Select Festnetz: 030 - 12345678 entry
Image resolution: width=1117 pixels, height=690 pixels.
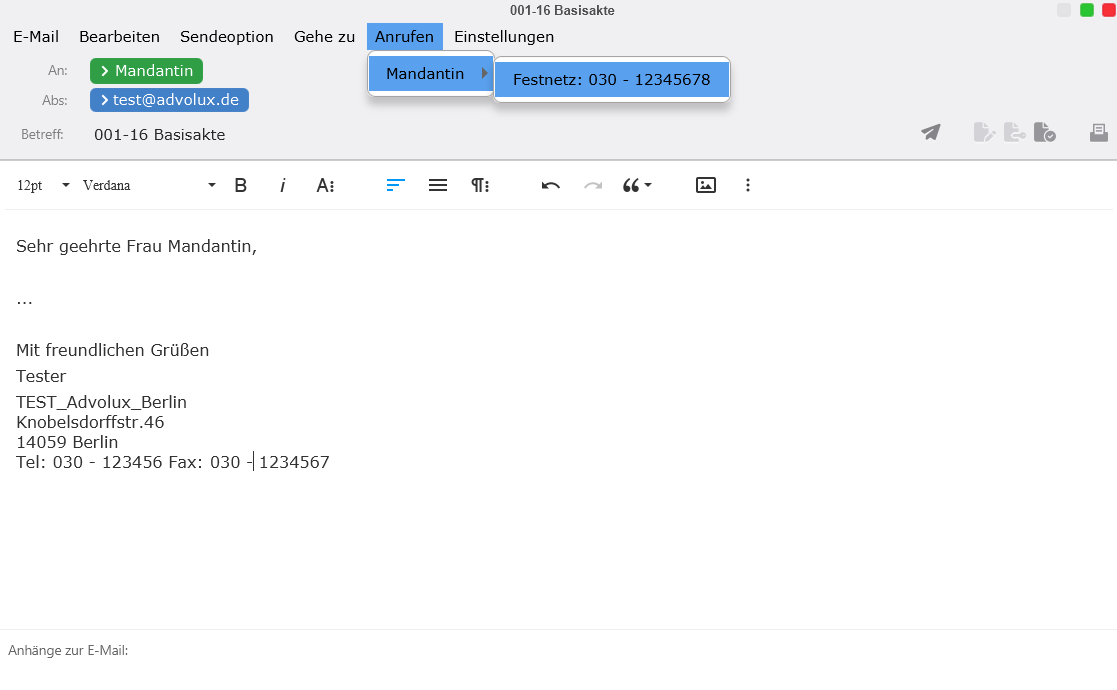(x=611, y=80)
